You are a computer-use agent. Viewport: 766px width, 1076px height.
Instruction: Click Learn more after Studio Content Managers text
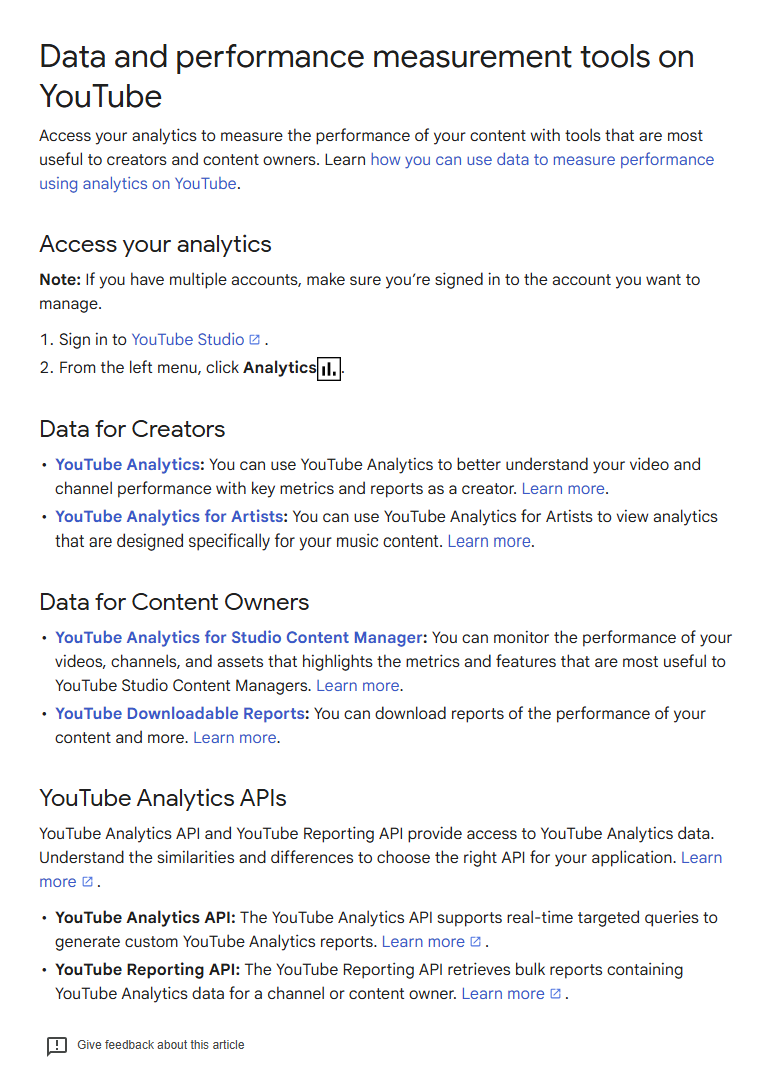pyautogui.click(x=358, y=686)
